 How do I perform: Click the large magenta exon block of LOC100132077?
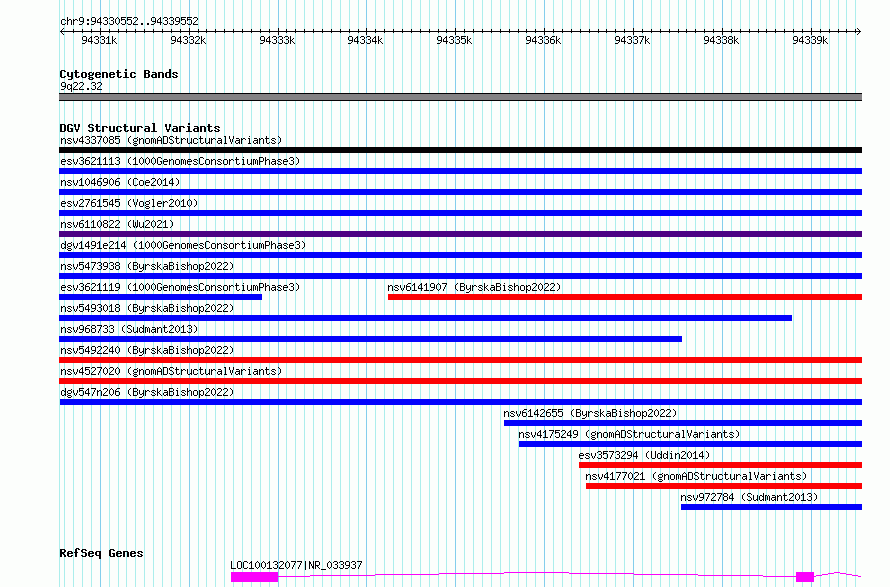click(254, 577)
